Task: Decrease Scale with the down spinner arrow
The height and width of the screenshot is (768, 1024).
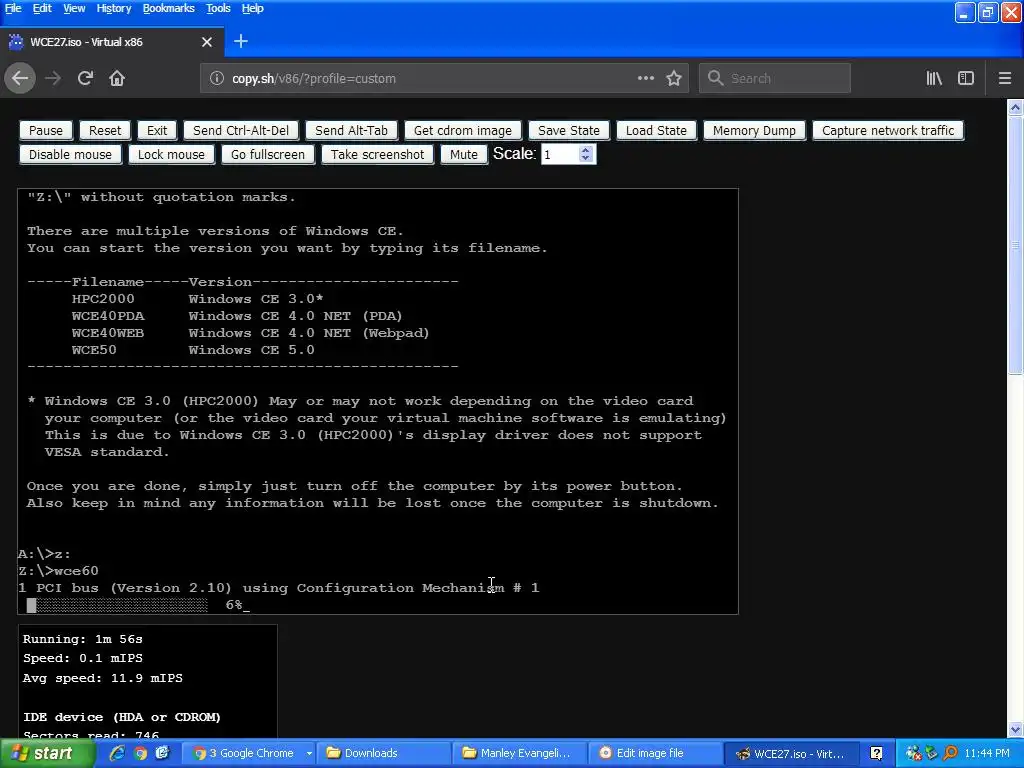Action: click(x=586, y=159)
